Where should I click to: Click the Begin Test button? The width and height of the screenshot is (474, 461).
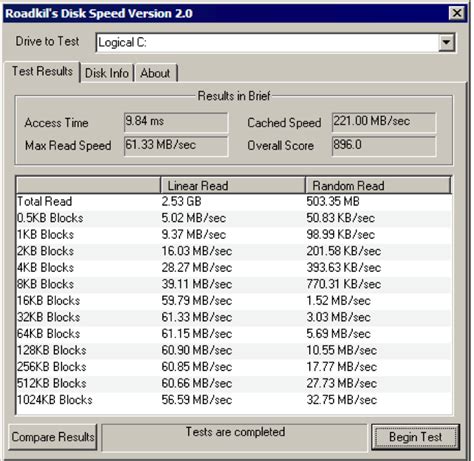(x=415, y=437)
